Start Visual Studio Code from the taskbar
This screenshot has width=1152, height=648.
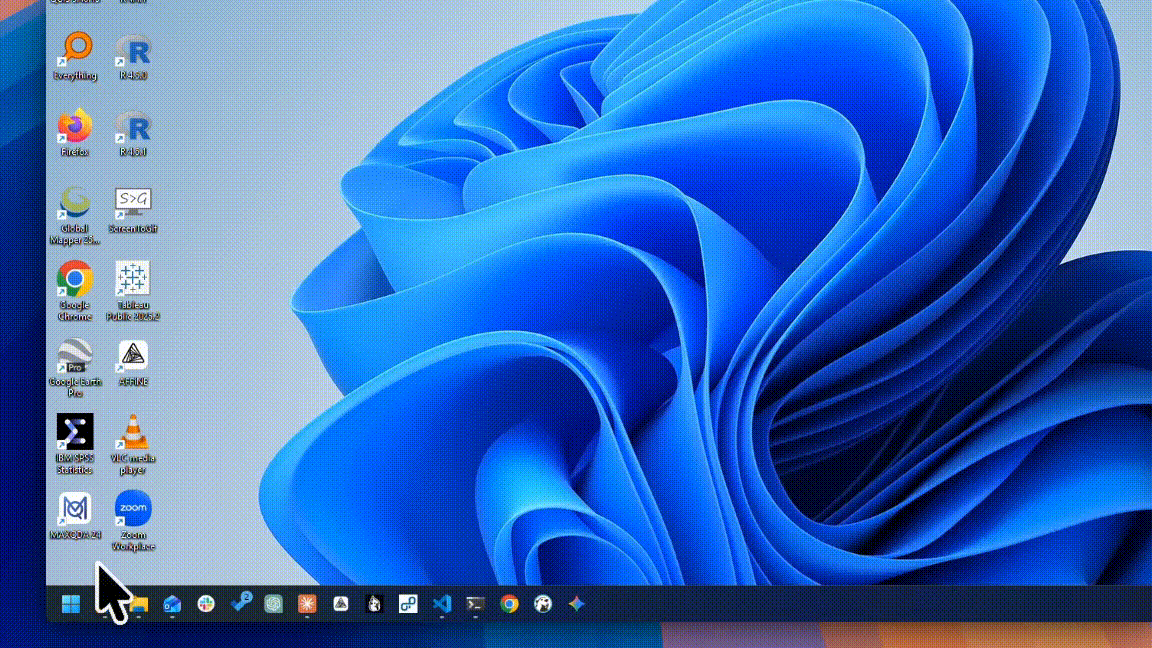pos(441,603)
